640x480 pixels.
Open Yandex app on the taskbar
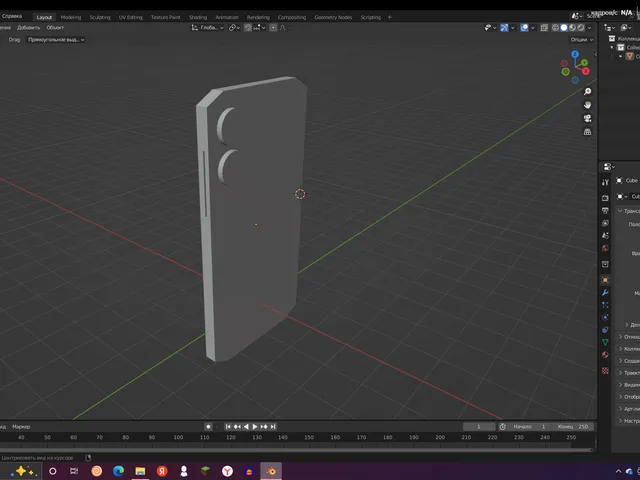tap(162, 471)
